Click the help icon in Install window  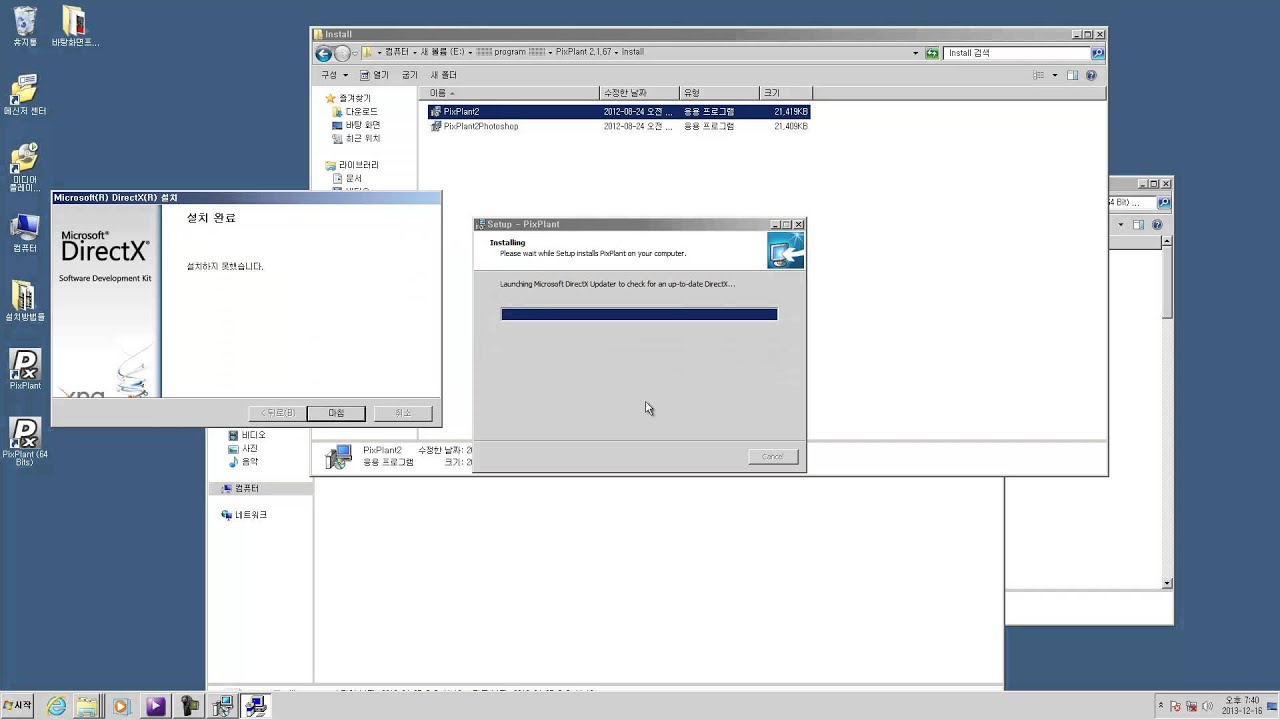click(1091, 75)
